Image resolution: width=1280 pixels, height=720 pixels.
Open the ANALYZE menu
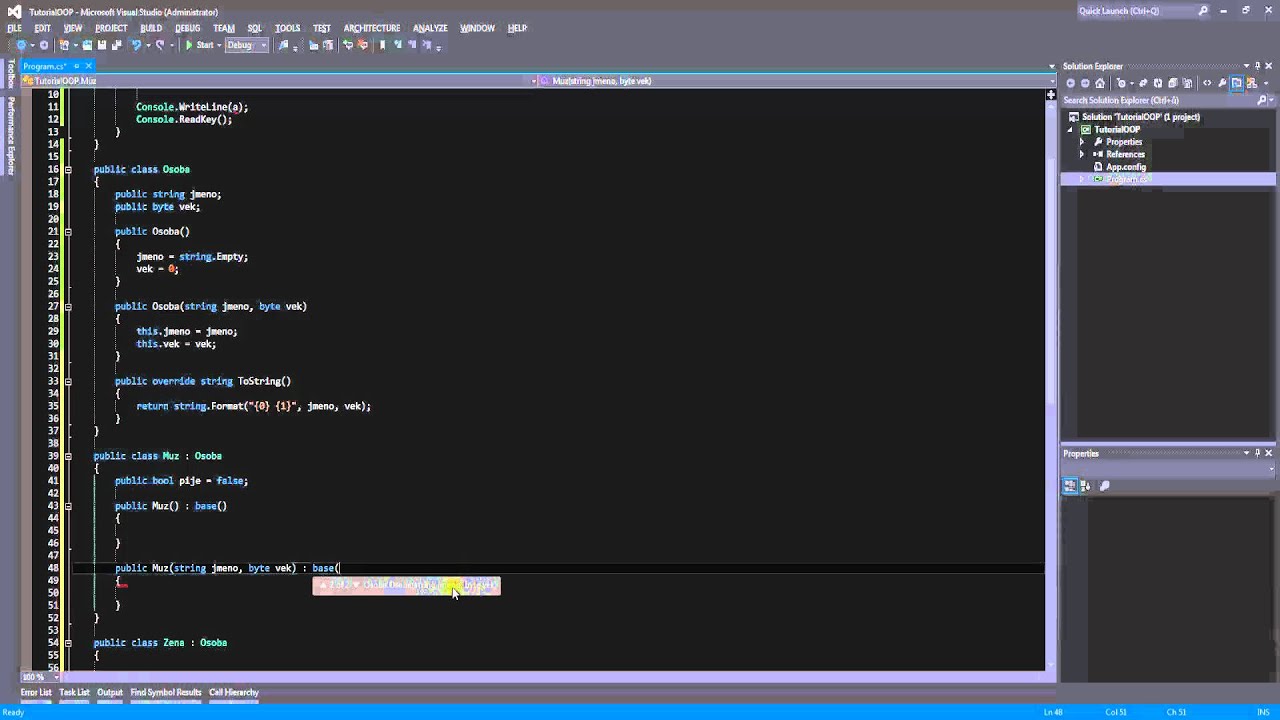[x=430, y=28]
